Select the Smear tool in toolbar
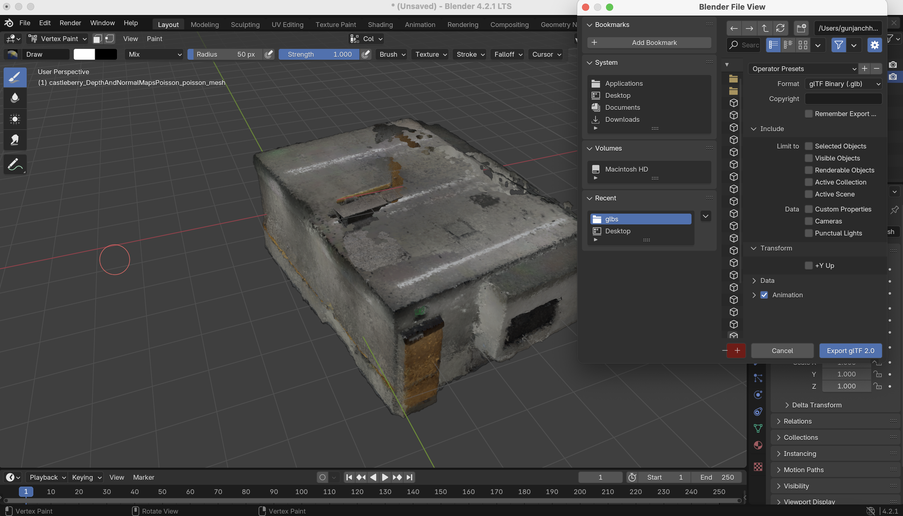Screen dimensions: 903x516 (x=15, y=140)
